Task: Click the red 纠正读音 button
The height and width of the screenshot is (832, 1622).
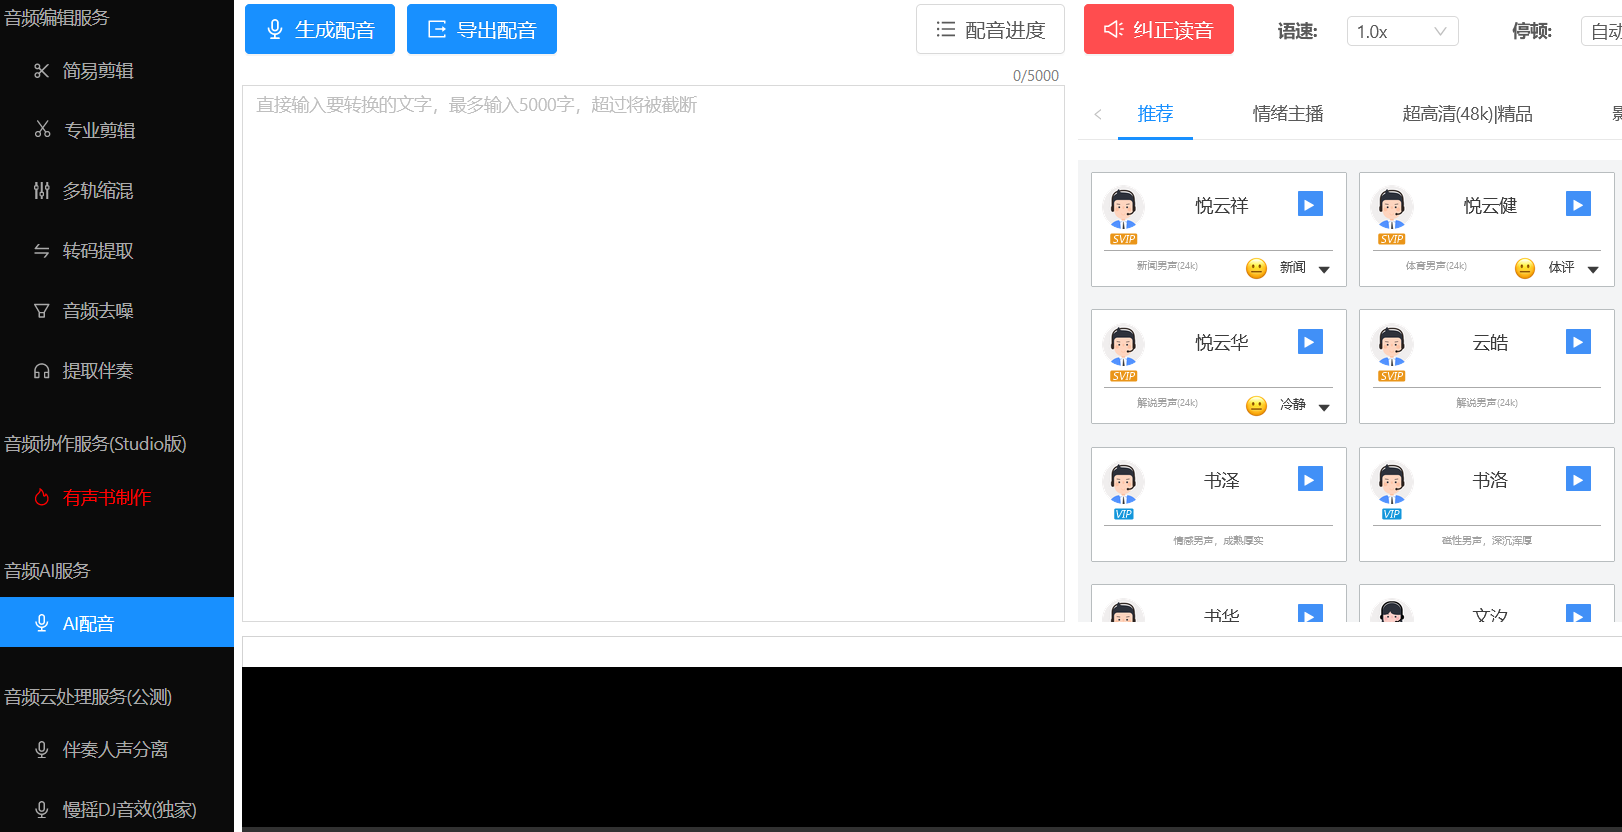Action: pos(1159,29)
